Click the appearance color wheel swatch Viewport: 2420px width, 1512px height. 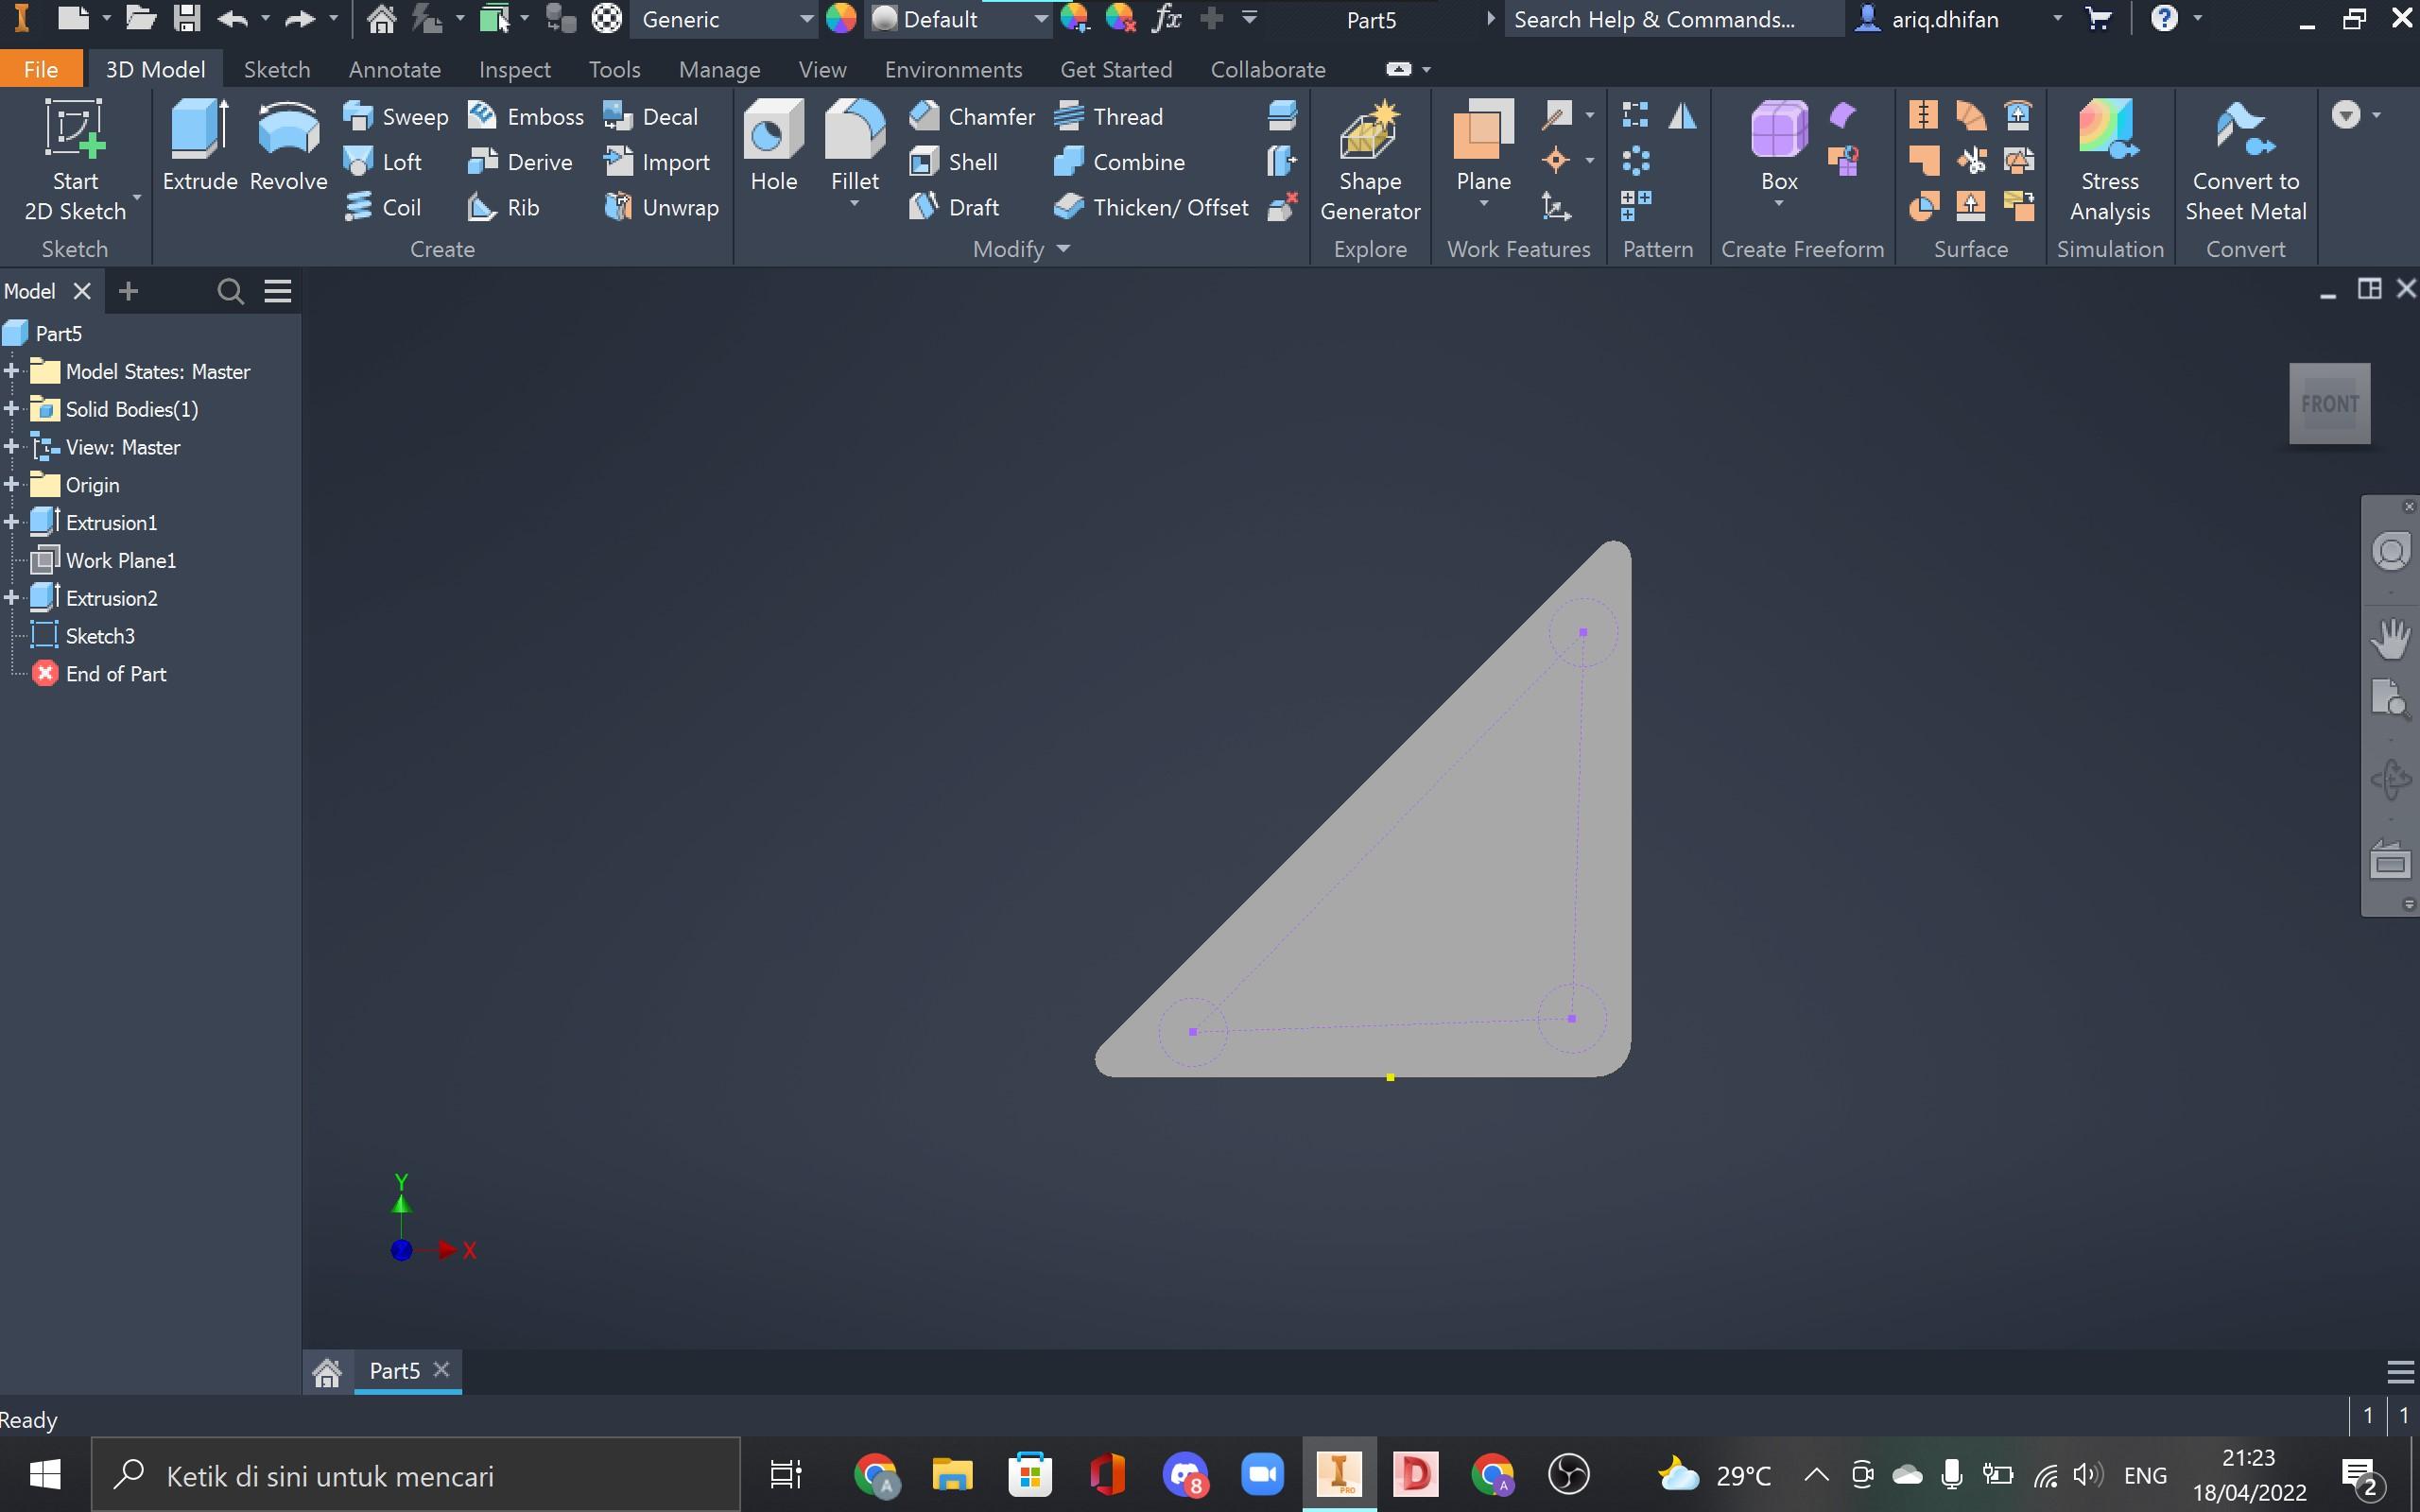pos(841,19)
